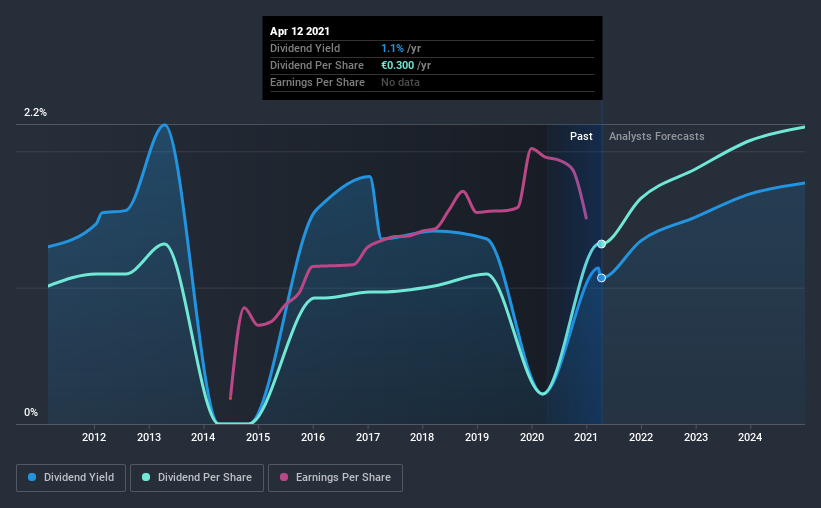821x508 pixels.
Task: Click the teal Dividend Per Share legend dot
Action: (x=146, y=477)
